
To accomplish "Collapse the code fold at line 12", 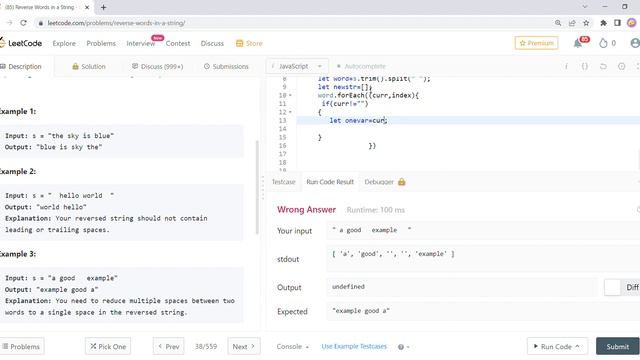I will click(290, 112).
